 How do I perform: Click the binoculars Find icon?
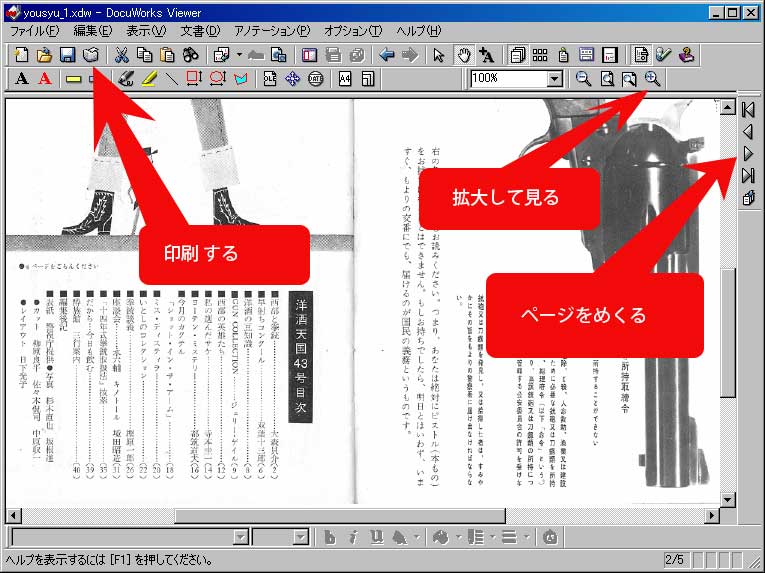point(190,55)
